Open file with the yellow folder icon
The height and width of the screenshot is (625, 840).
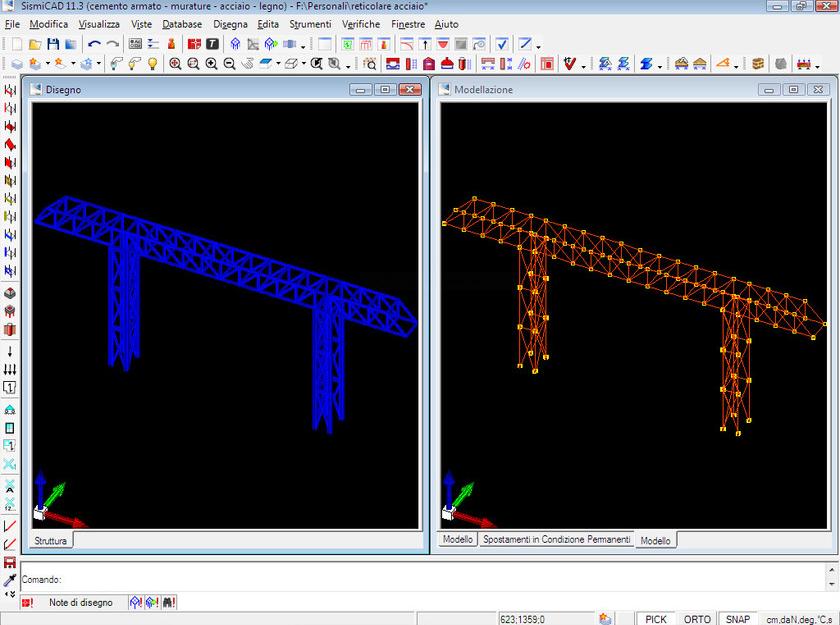(35, 44)
